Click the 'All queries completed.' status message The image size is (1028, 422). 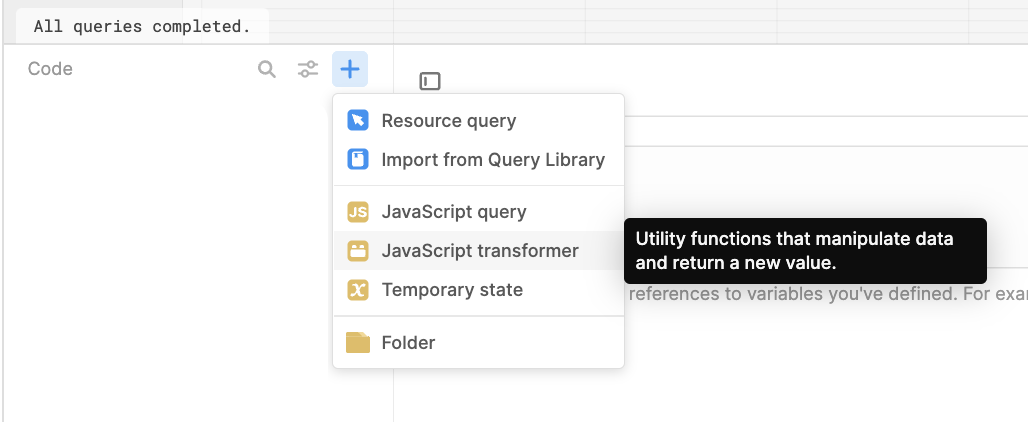point(142,26)
